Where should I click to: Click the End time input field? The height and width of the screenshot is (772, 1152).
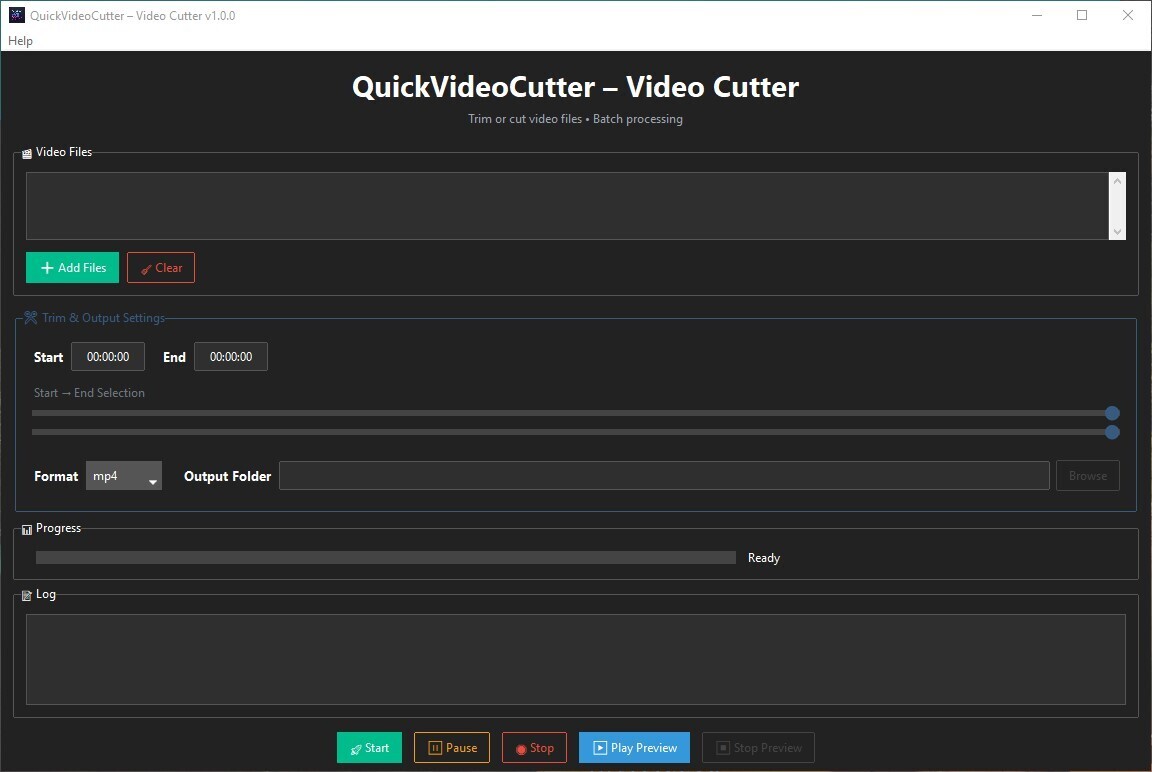(x=231, y=357)
